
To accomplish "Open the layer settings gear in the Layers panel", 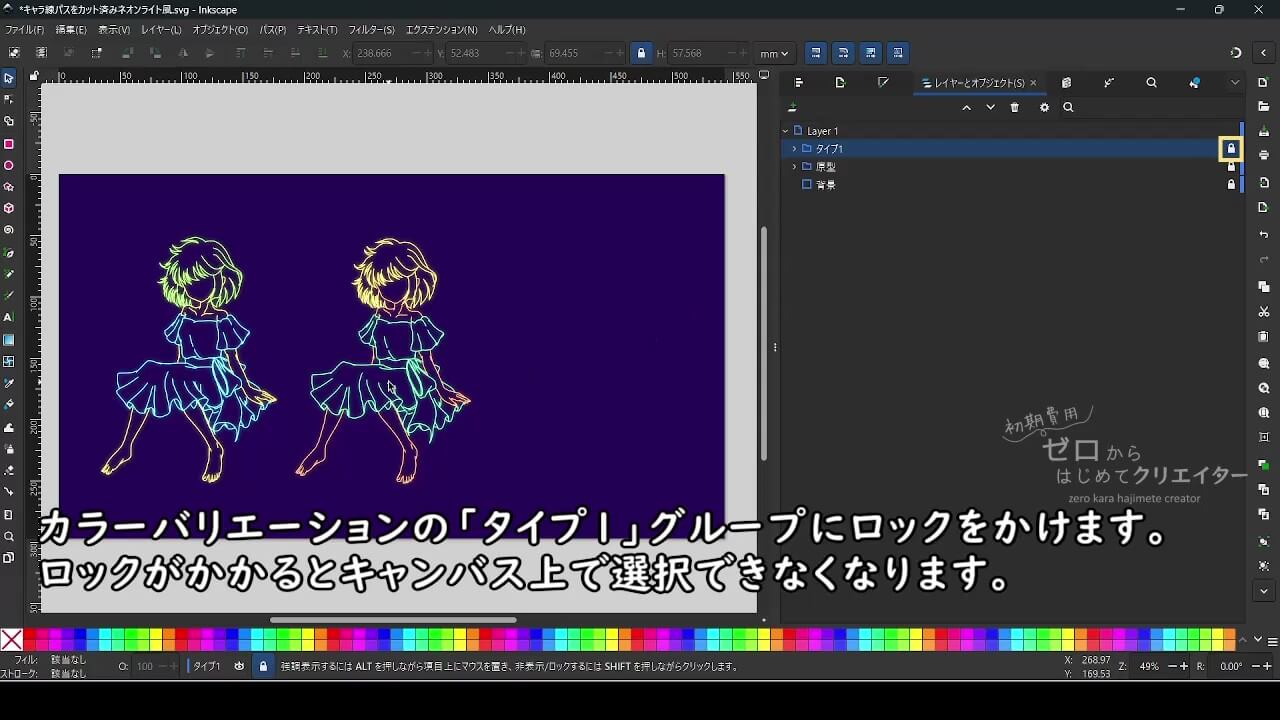I will 1044,107.
